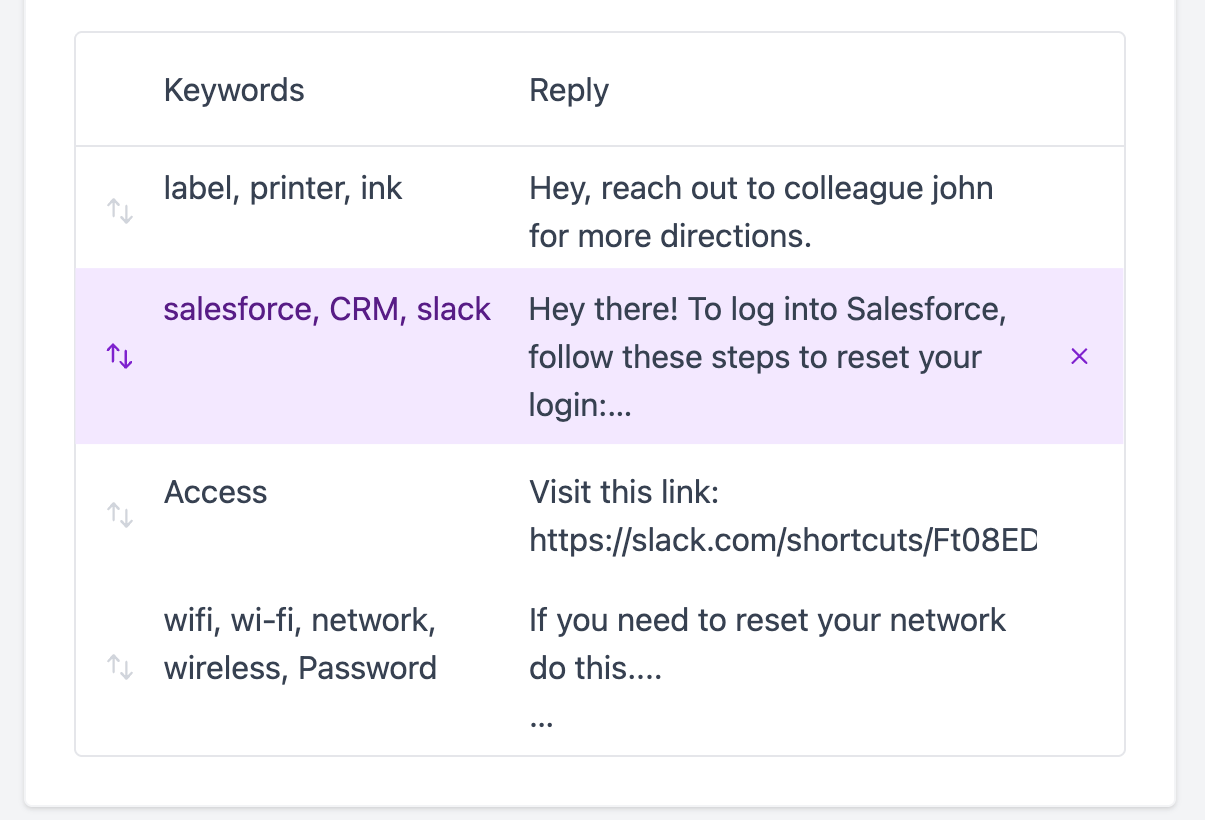Click reorder arrows beside label, printer, ink
Screen dimensions: 1205x820
click(120, 211)
